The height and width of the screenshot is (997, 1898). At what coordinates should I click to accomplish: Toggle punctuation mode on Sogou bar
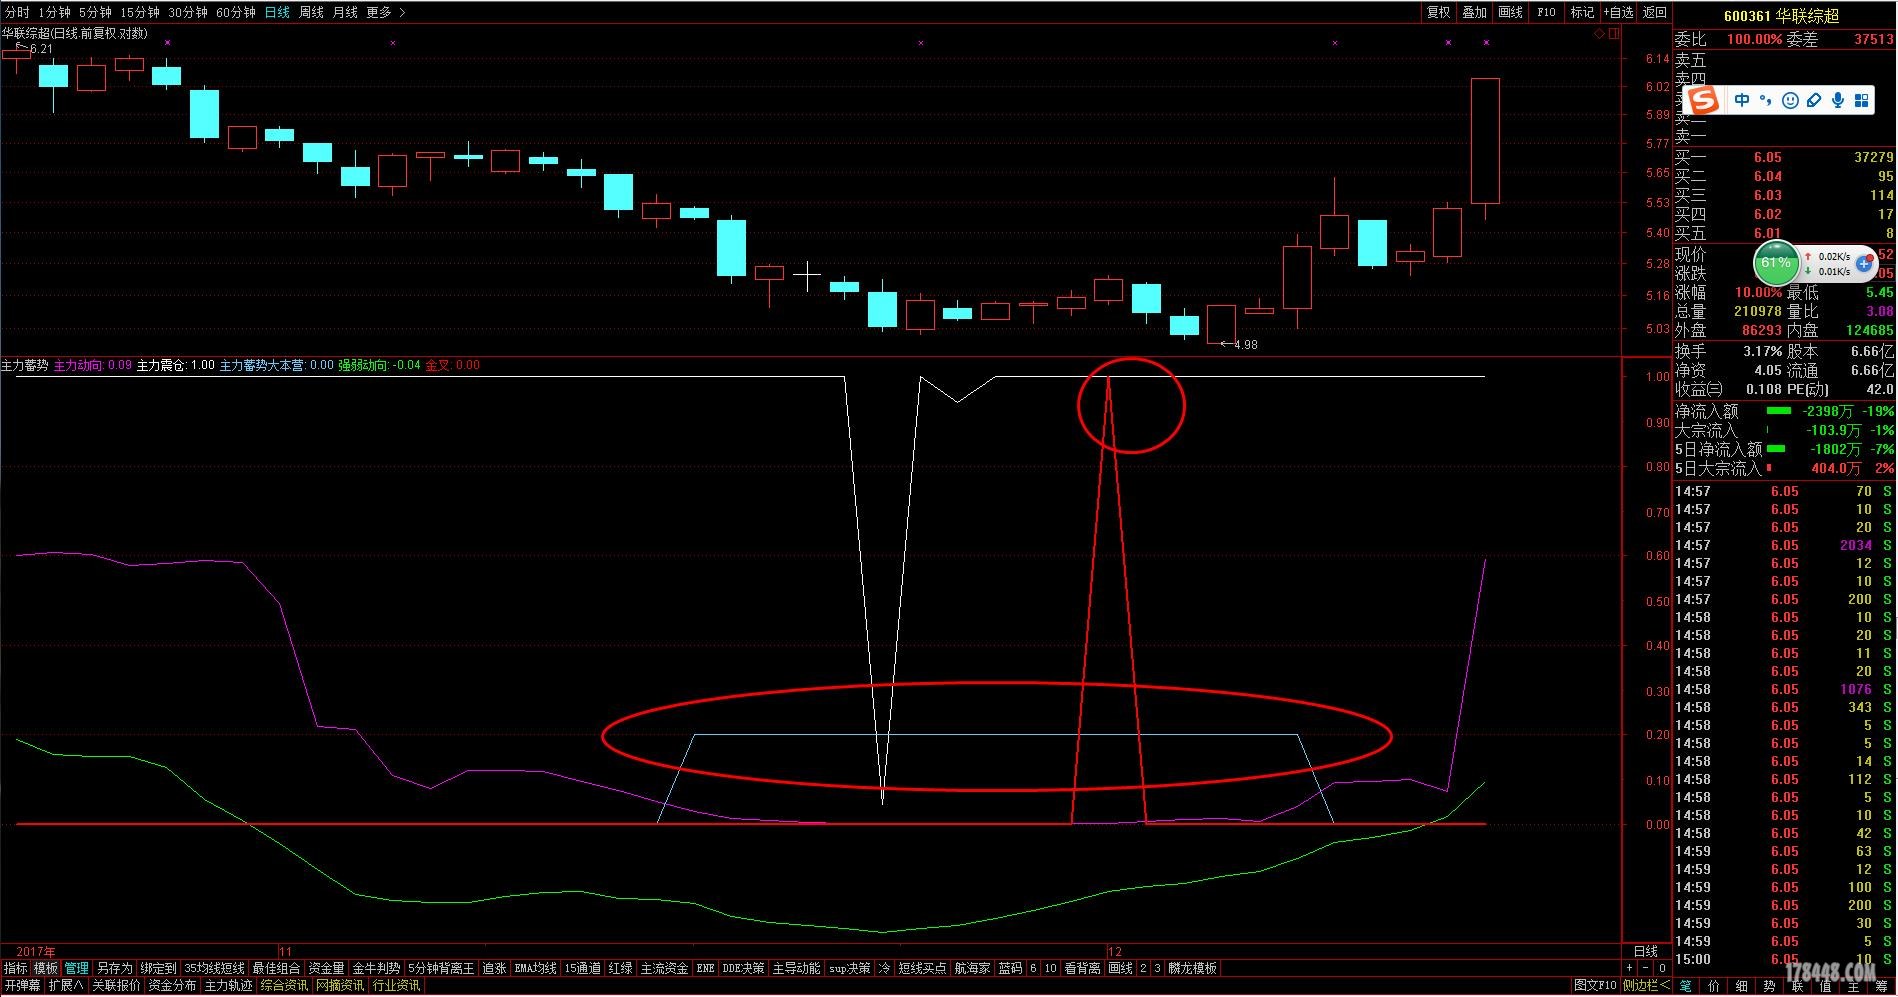coord(1766,100)
